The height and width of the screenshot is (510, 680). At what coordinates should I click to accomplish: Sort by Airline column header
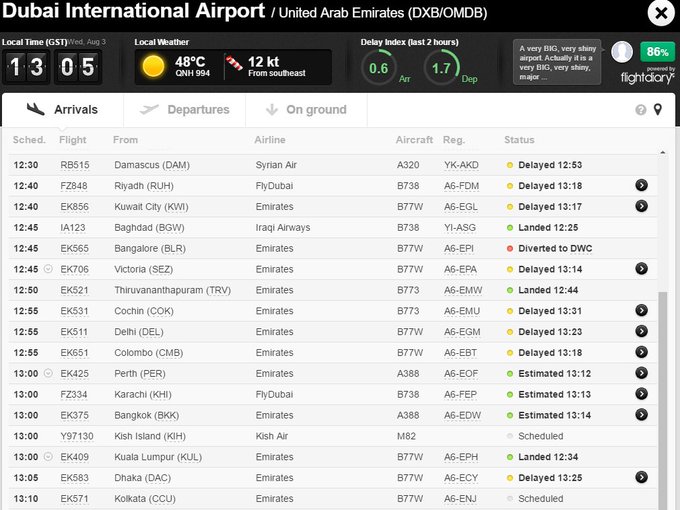coord(270,140)
